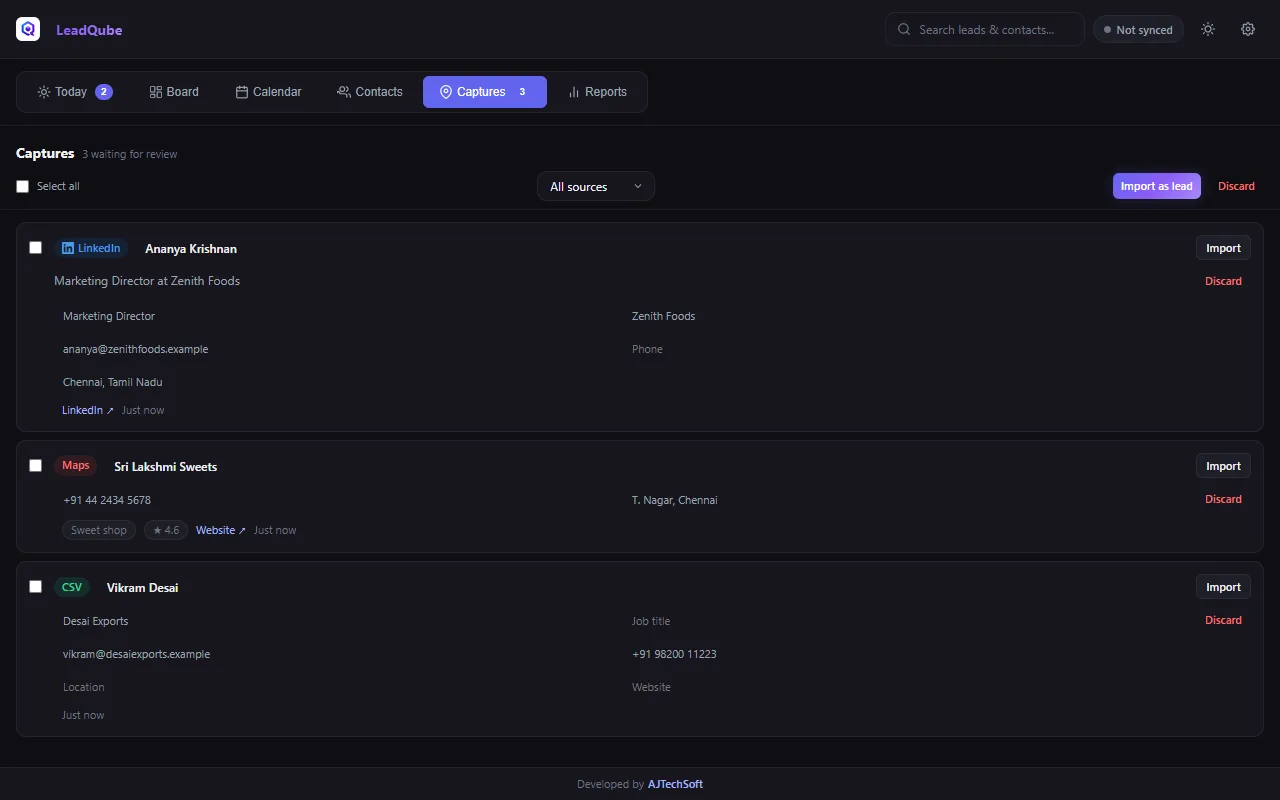Click the top bulk Discard button
The width and height of the screenshot is (1280, 800).
click(1236, 186)
